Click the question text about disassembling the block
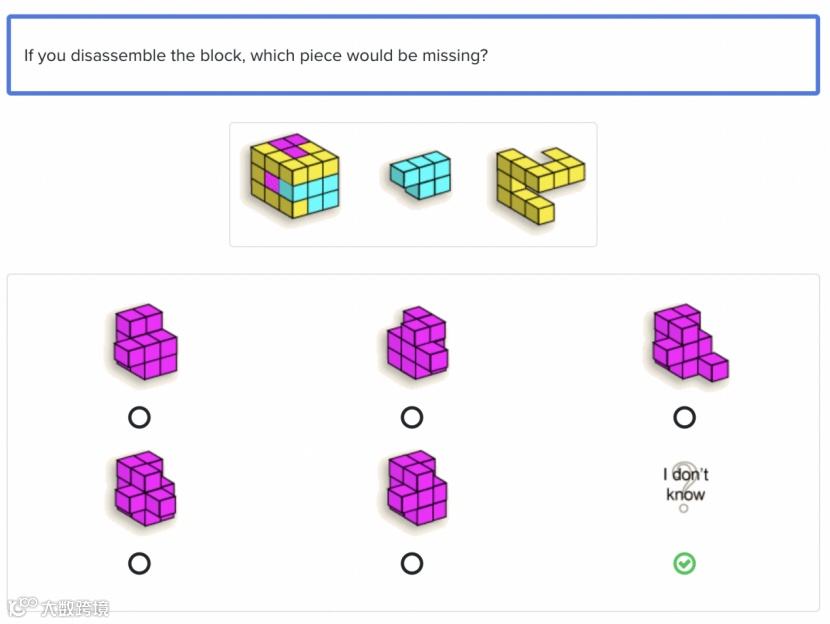Image resolution: width=830 pixels, height=624 pixels. (x=256, y=55)
